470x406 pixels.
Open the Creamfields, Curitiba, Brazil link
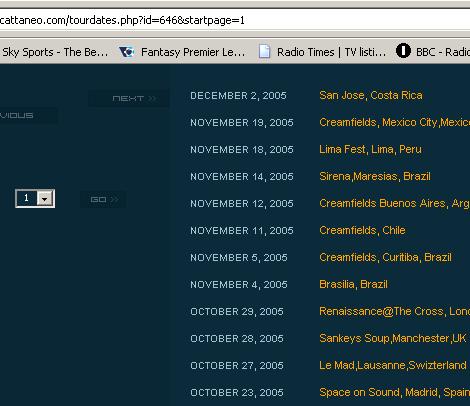coord(385,257)
